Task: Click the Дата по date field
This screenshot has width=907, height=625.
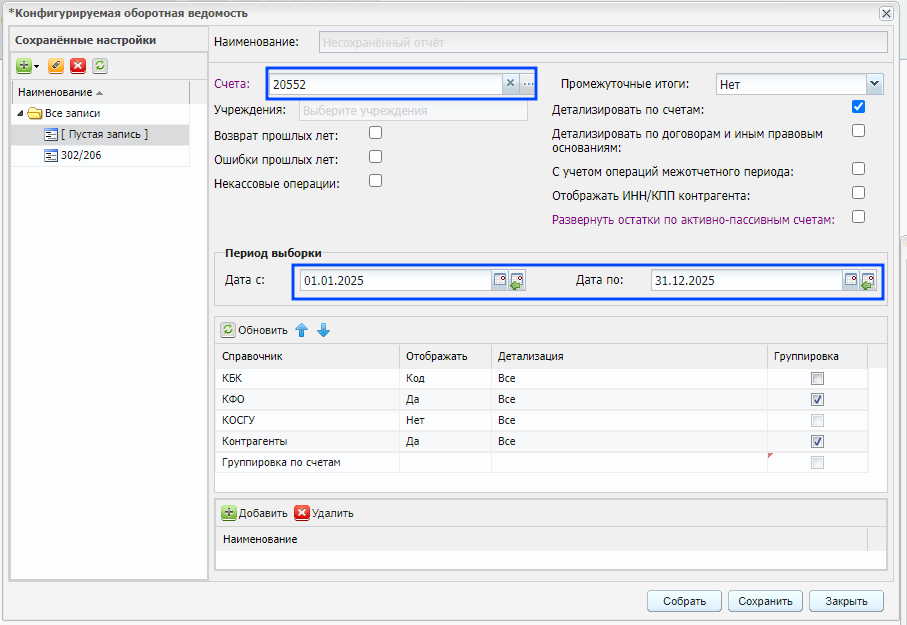Action: point(746,281)
